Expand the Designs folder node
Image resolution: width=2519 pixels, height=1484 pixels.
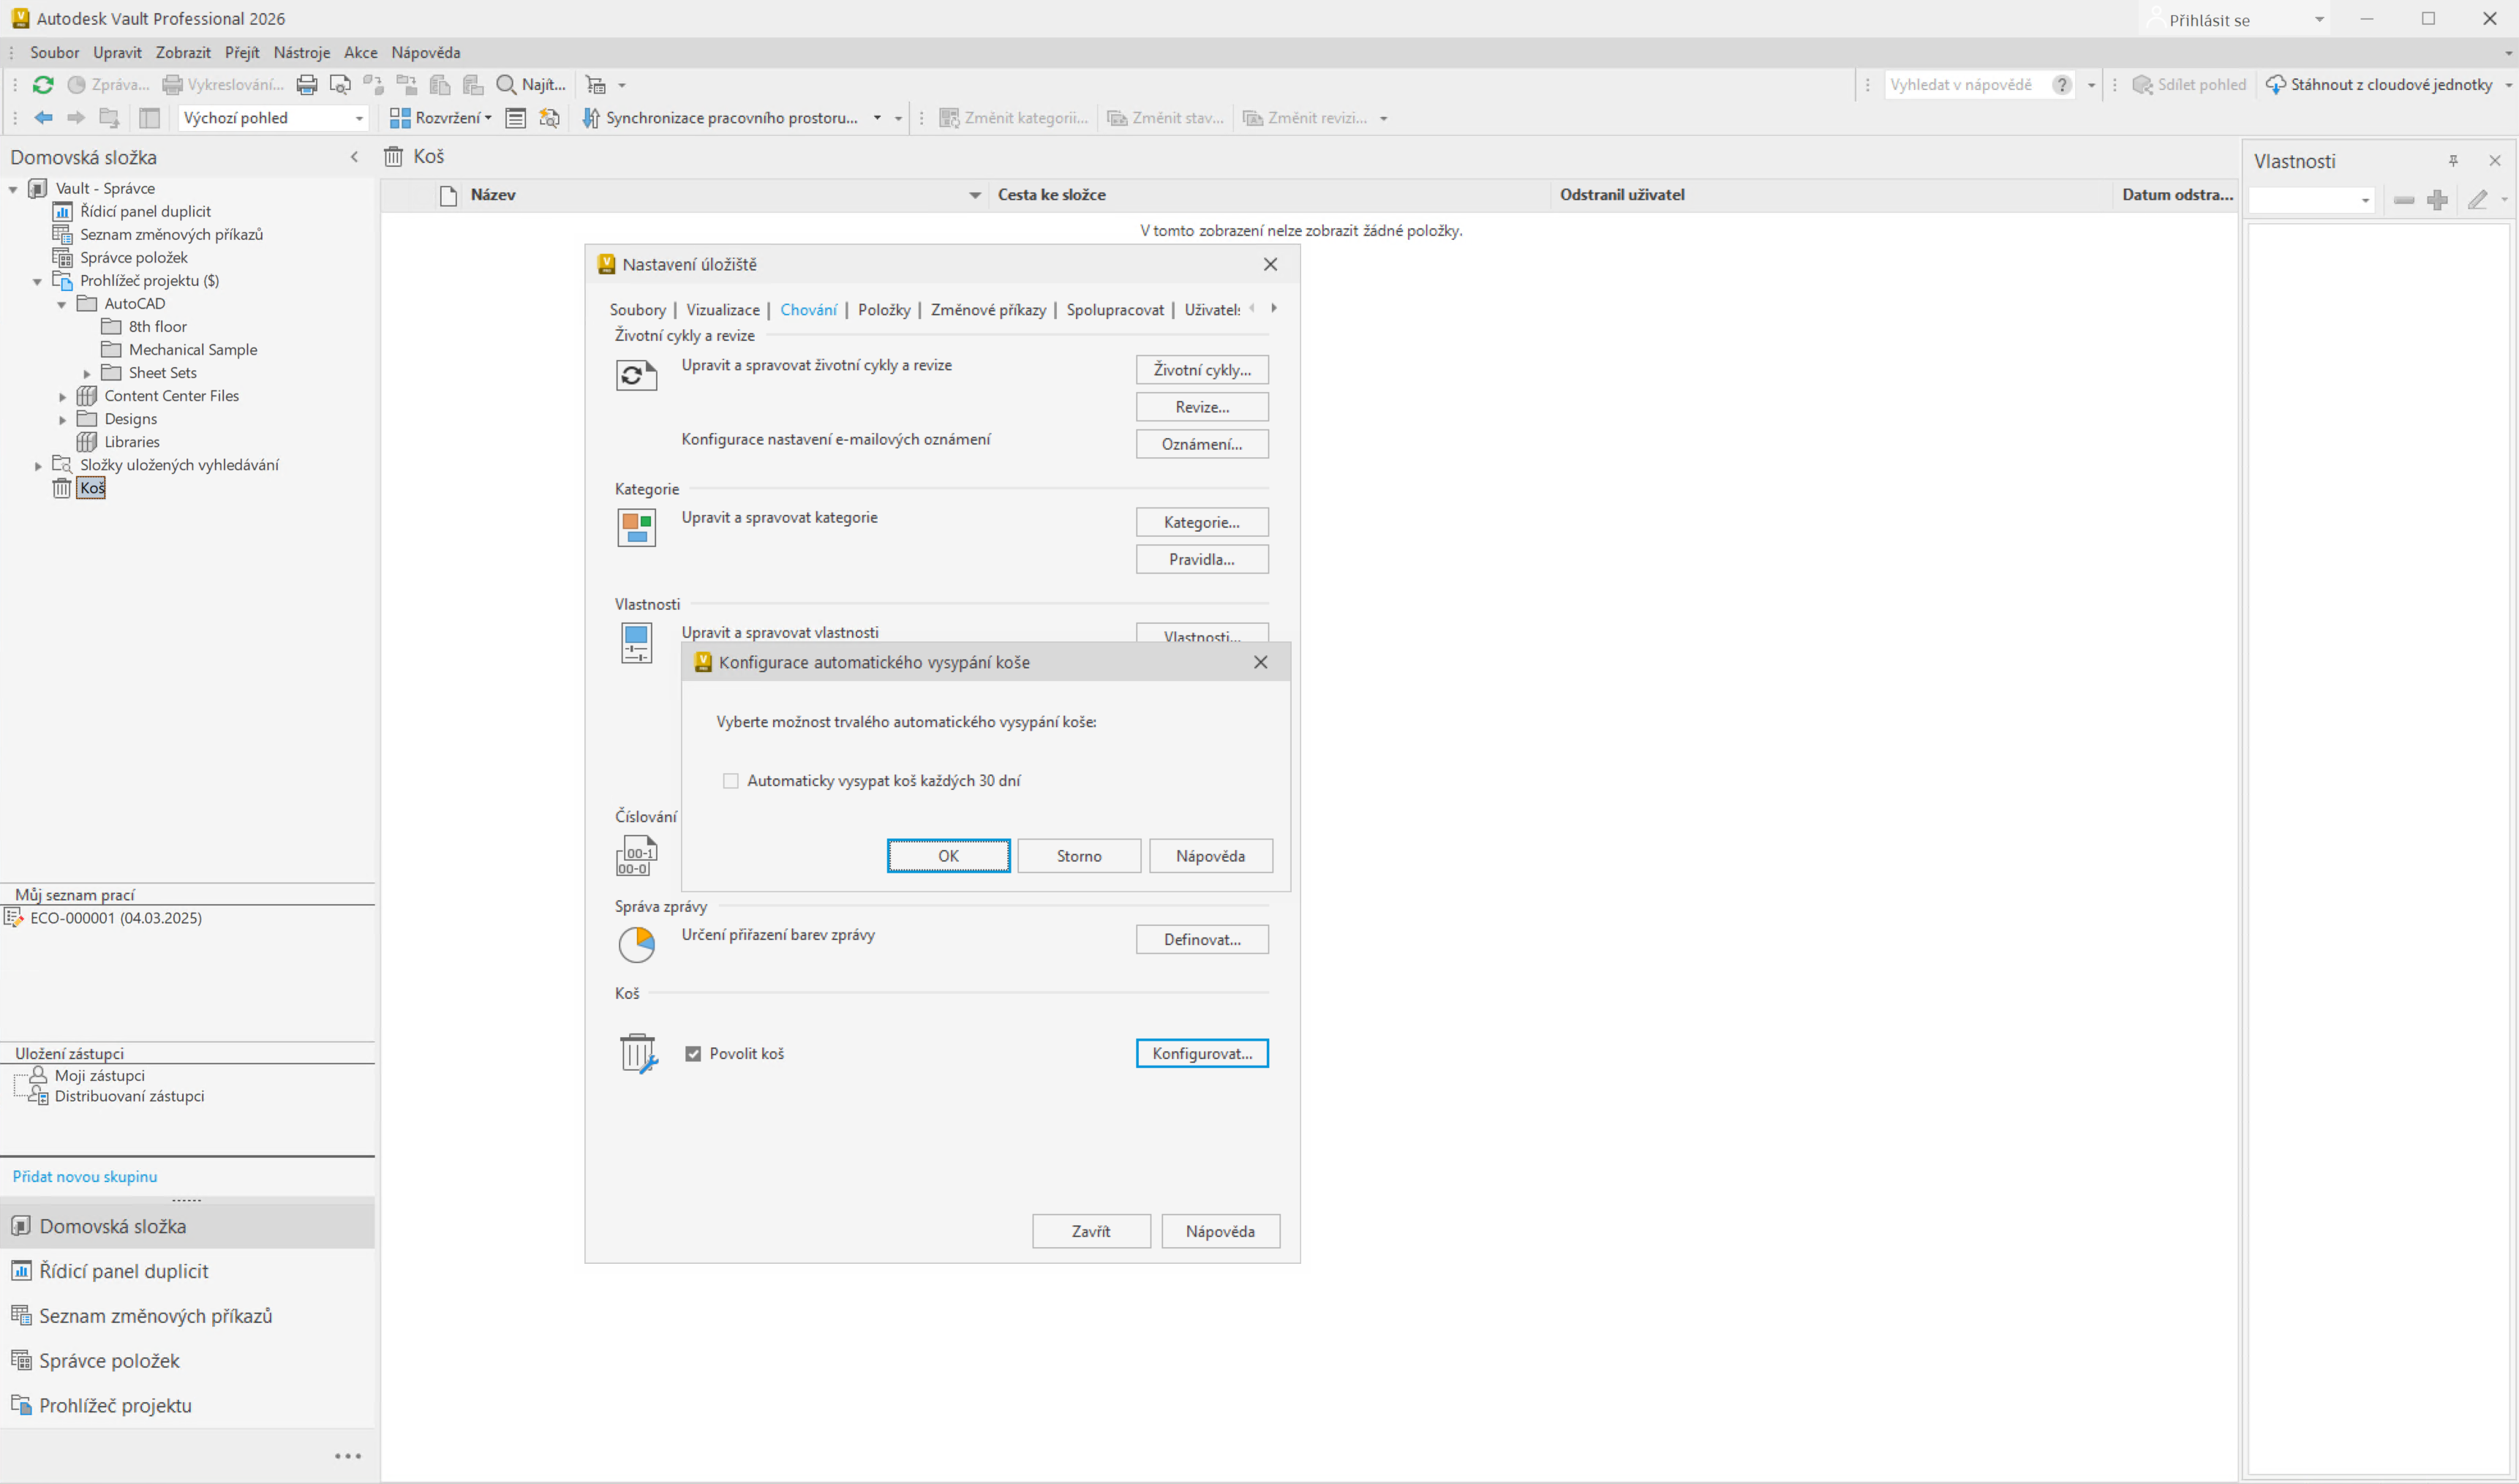coord(62,420)
